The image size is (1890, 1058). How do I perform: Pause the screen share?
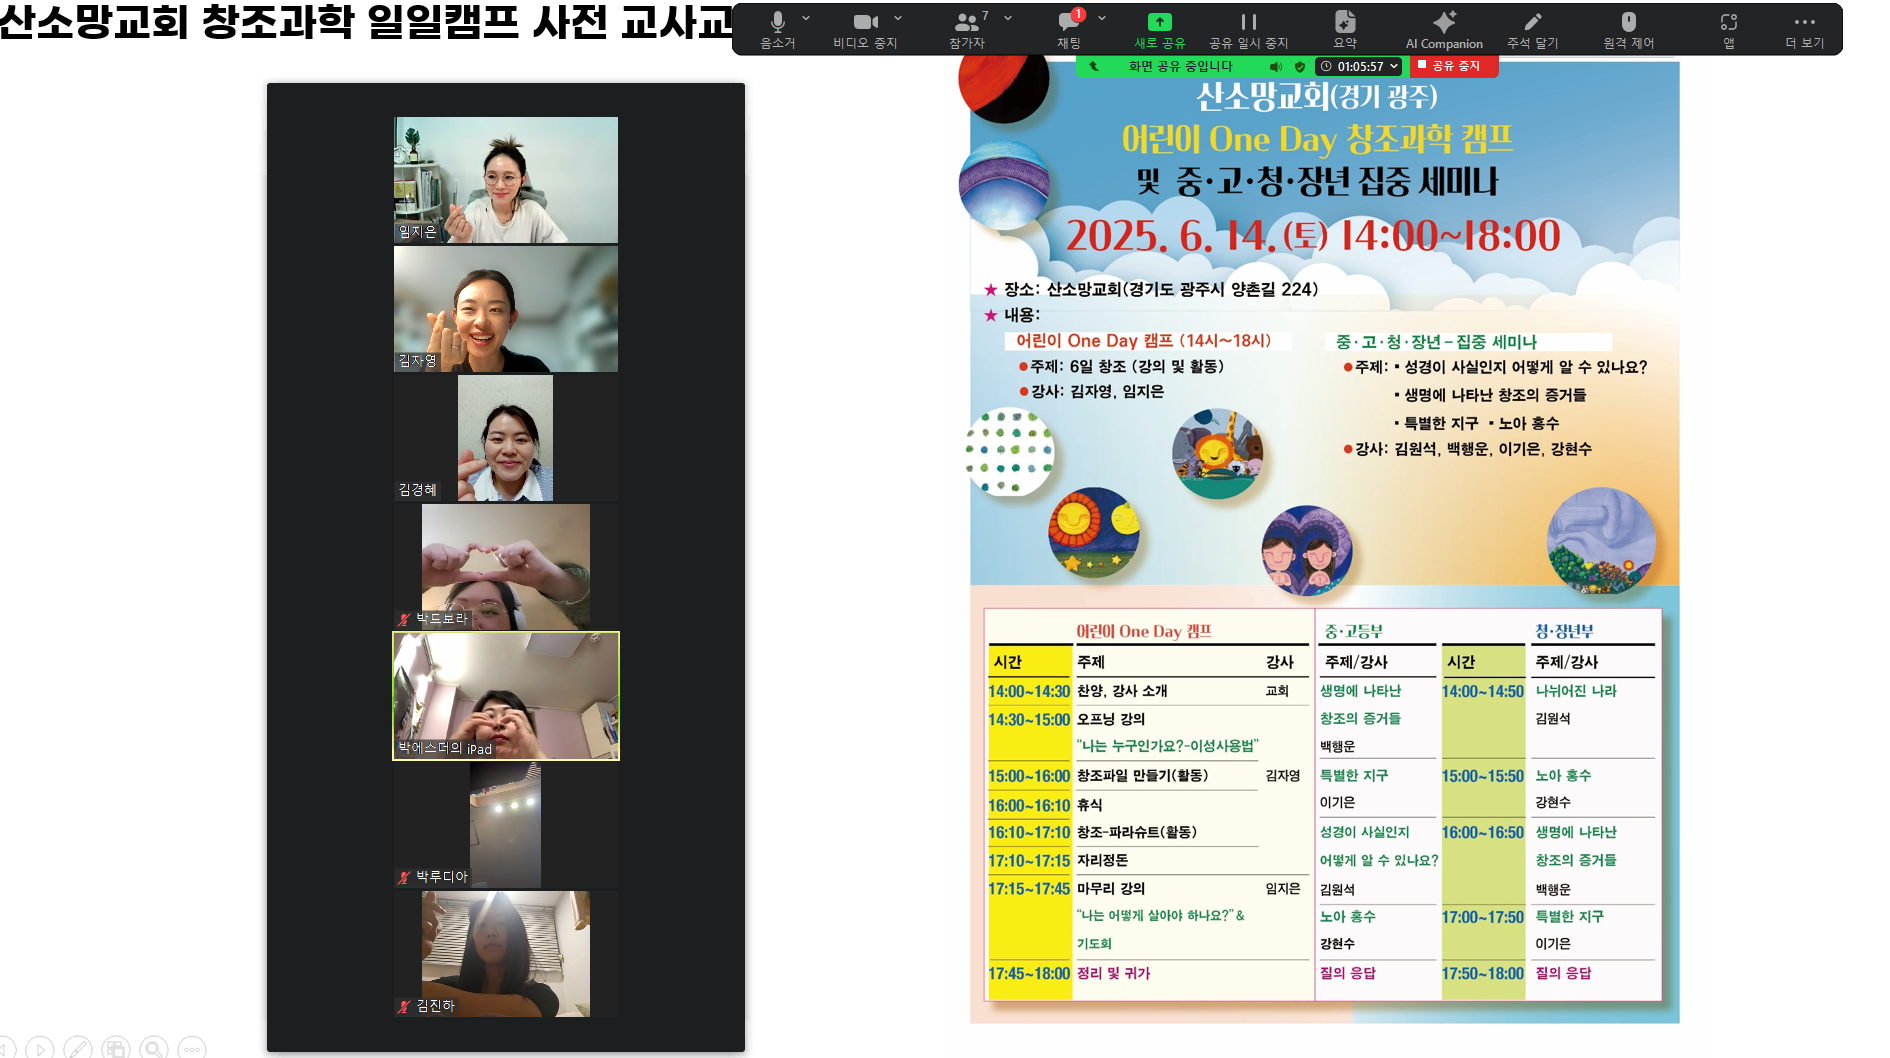[x=1248, y=29]
